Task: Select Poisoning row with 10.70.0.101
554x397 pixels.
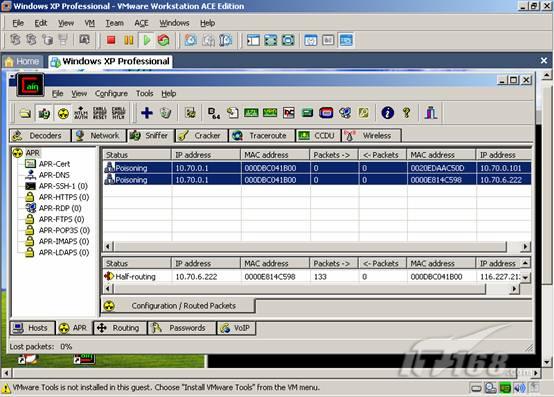Action: click(x=317, y=168)
